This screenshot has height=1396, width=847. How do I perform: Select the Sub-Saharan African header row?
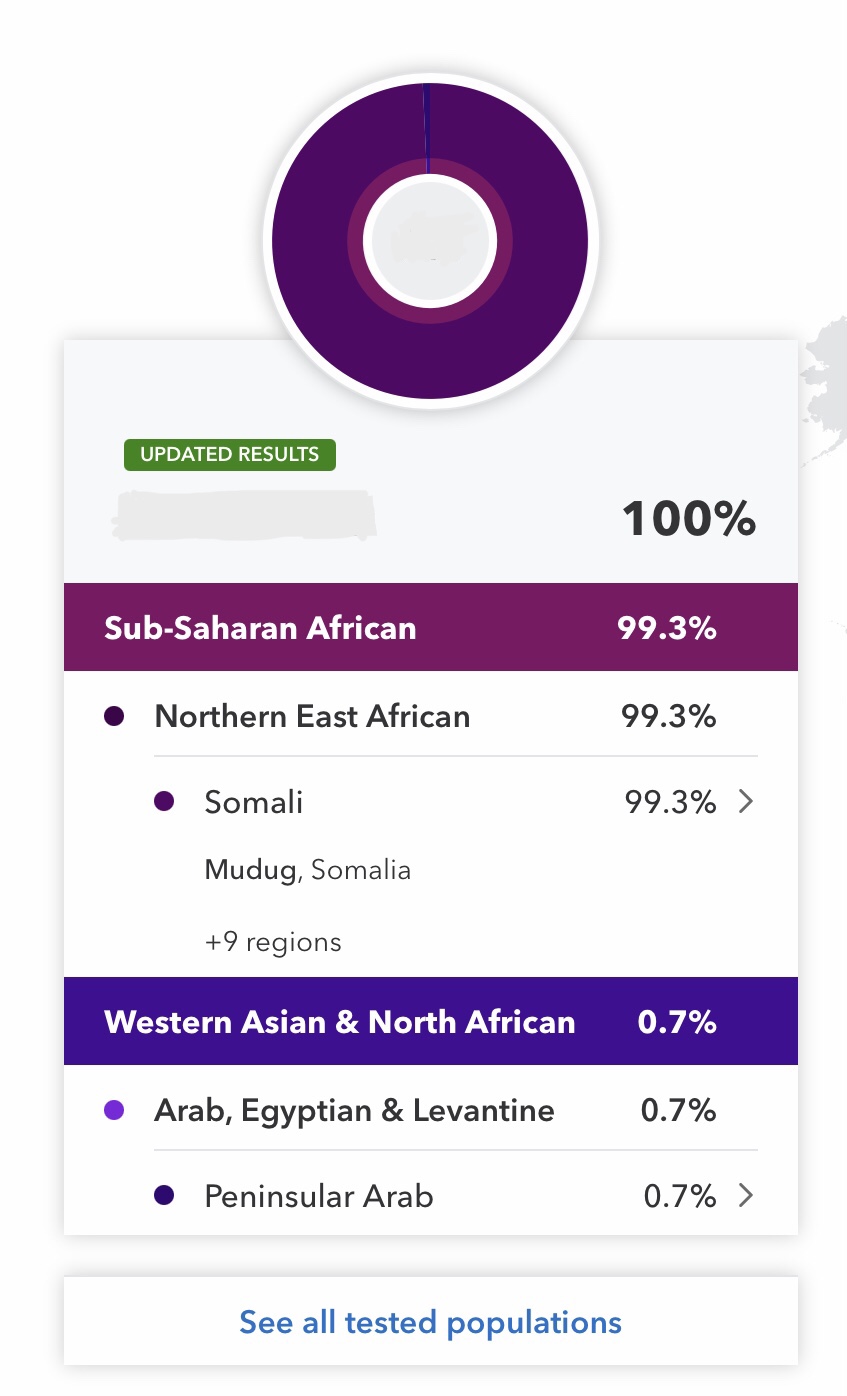coord(430,628)
